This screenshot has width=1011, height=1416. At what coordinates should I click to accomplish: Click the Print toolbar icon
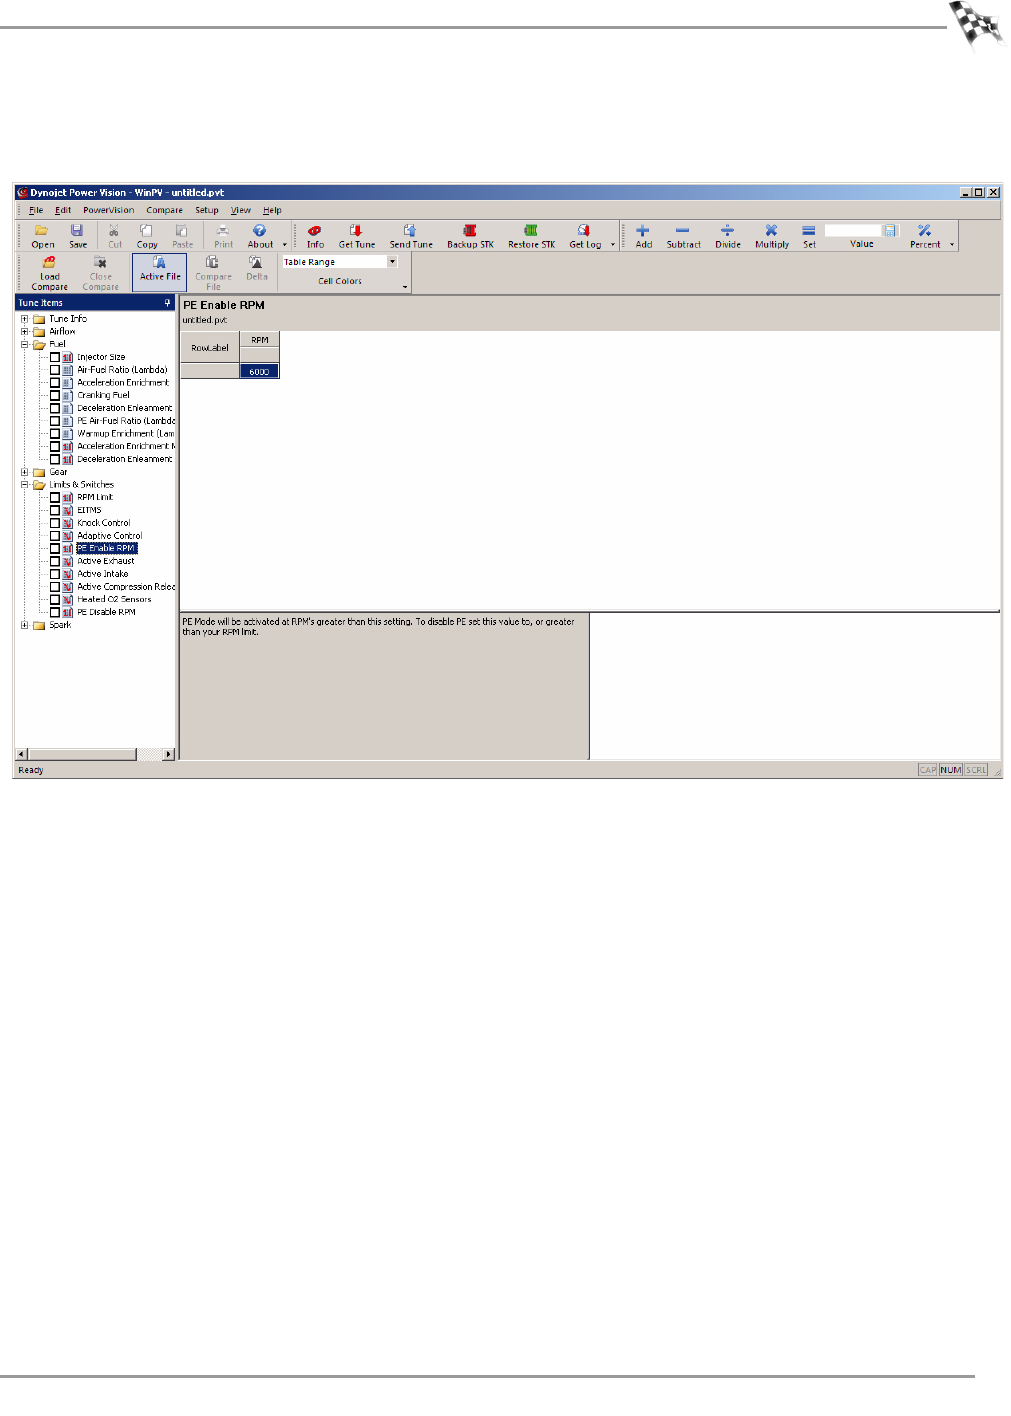click(x=223, y=236)
